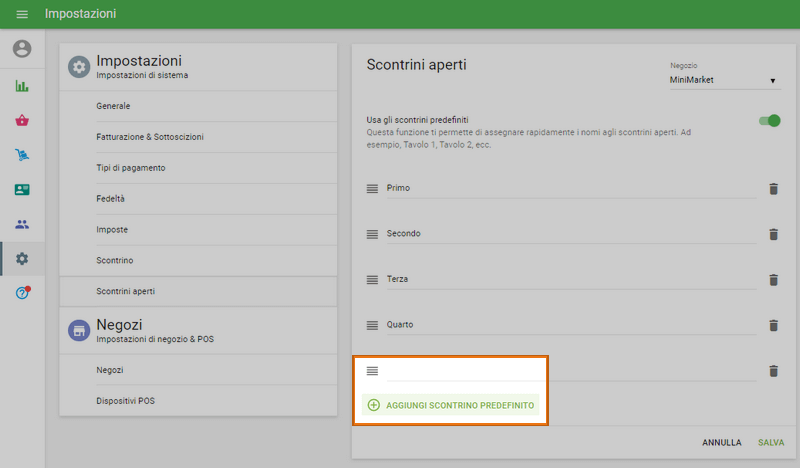This screenshot has width=800, height=468.
Task: Click the drag handle beside Secondo
Action: (x=372, y=234)
